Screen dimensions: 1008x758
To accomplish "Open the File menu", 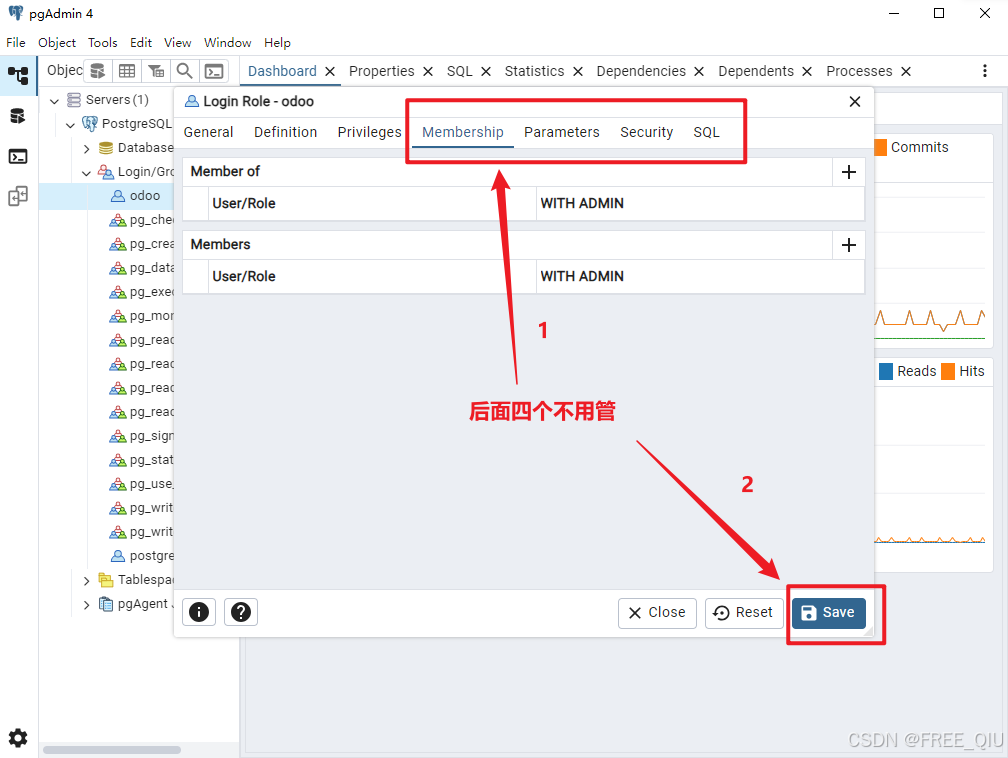I will 15,42.
